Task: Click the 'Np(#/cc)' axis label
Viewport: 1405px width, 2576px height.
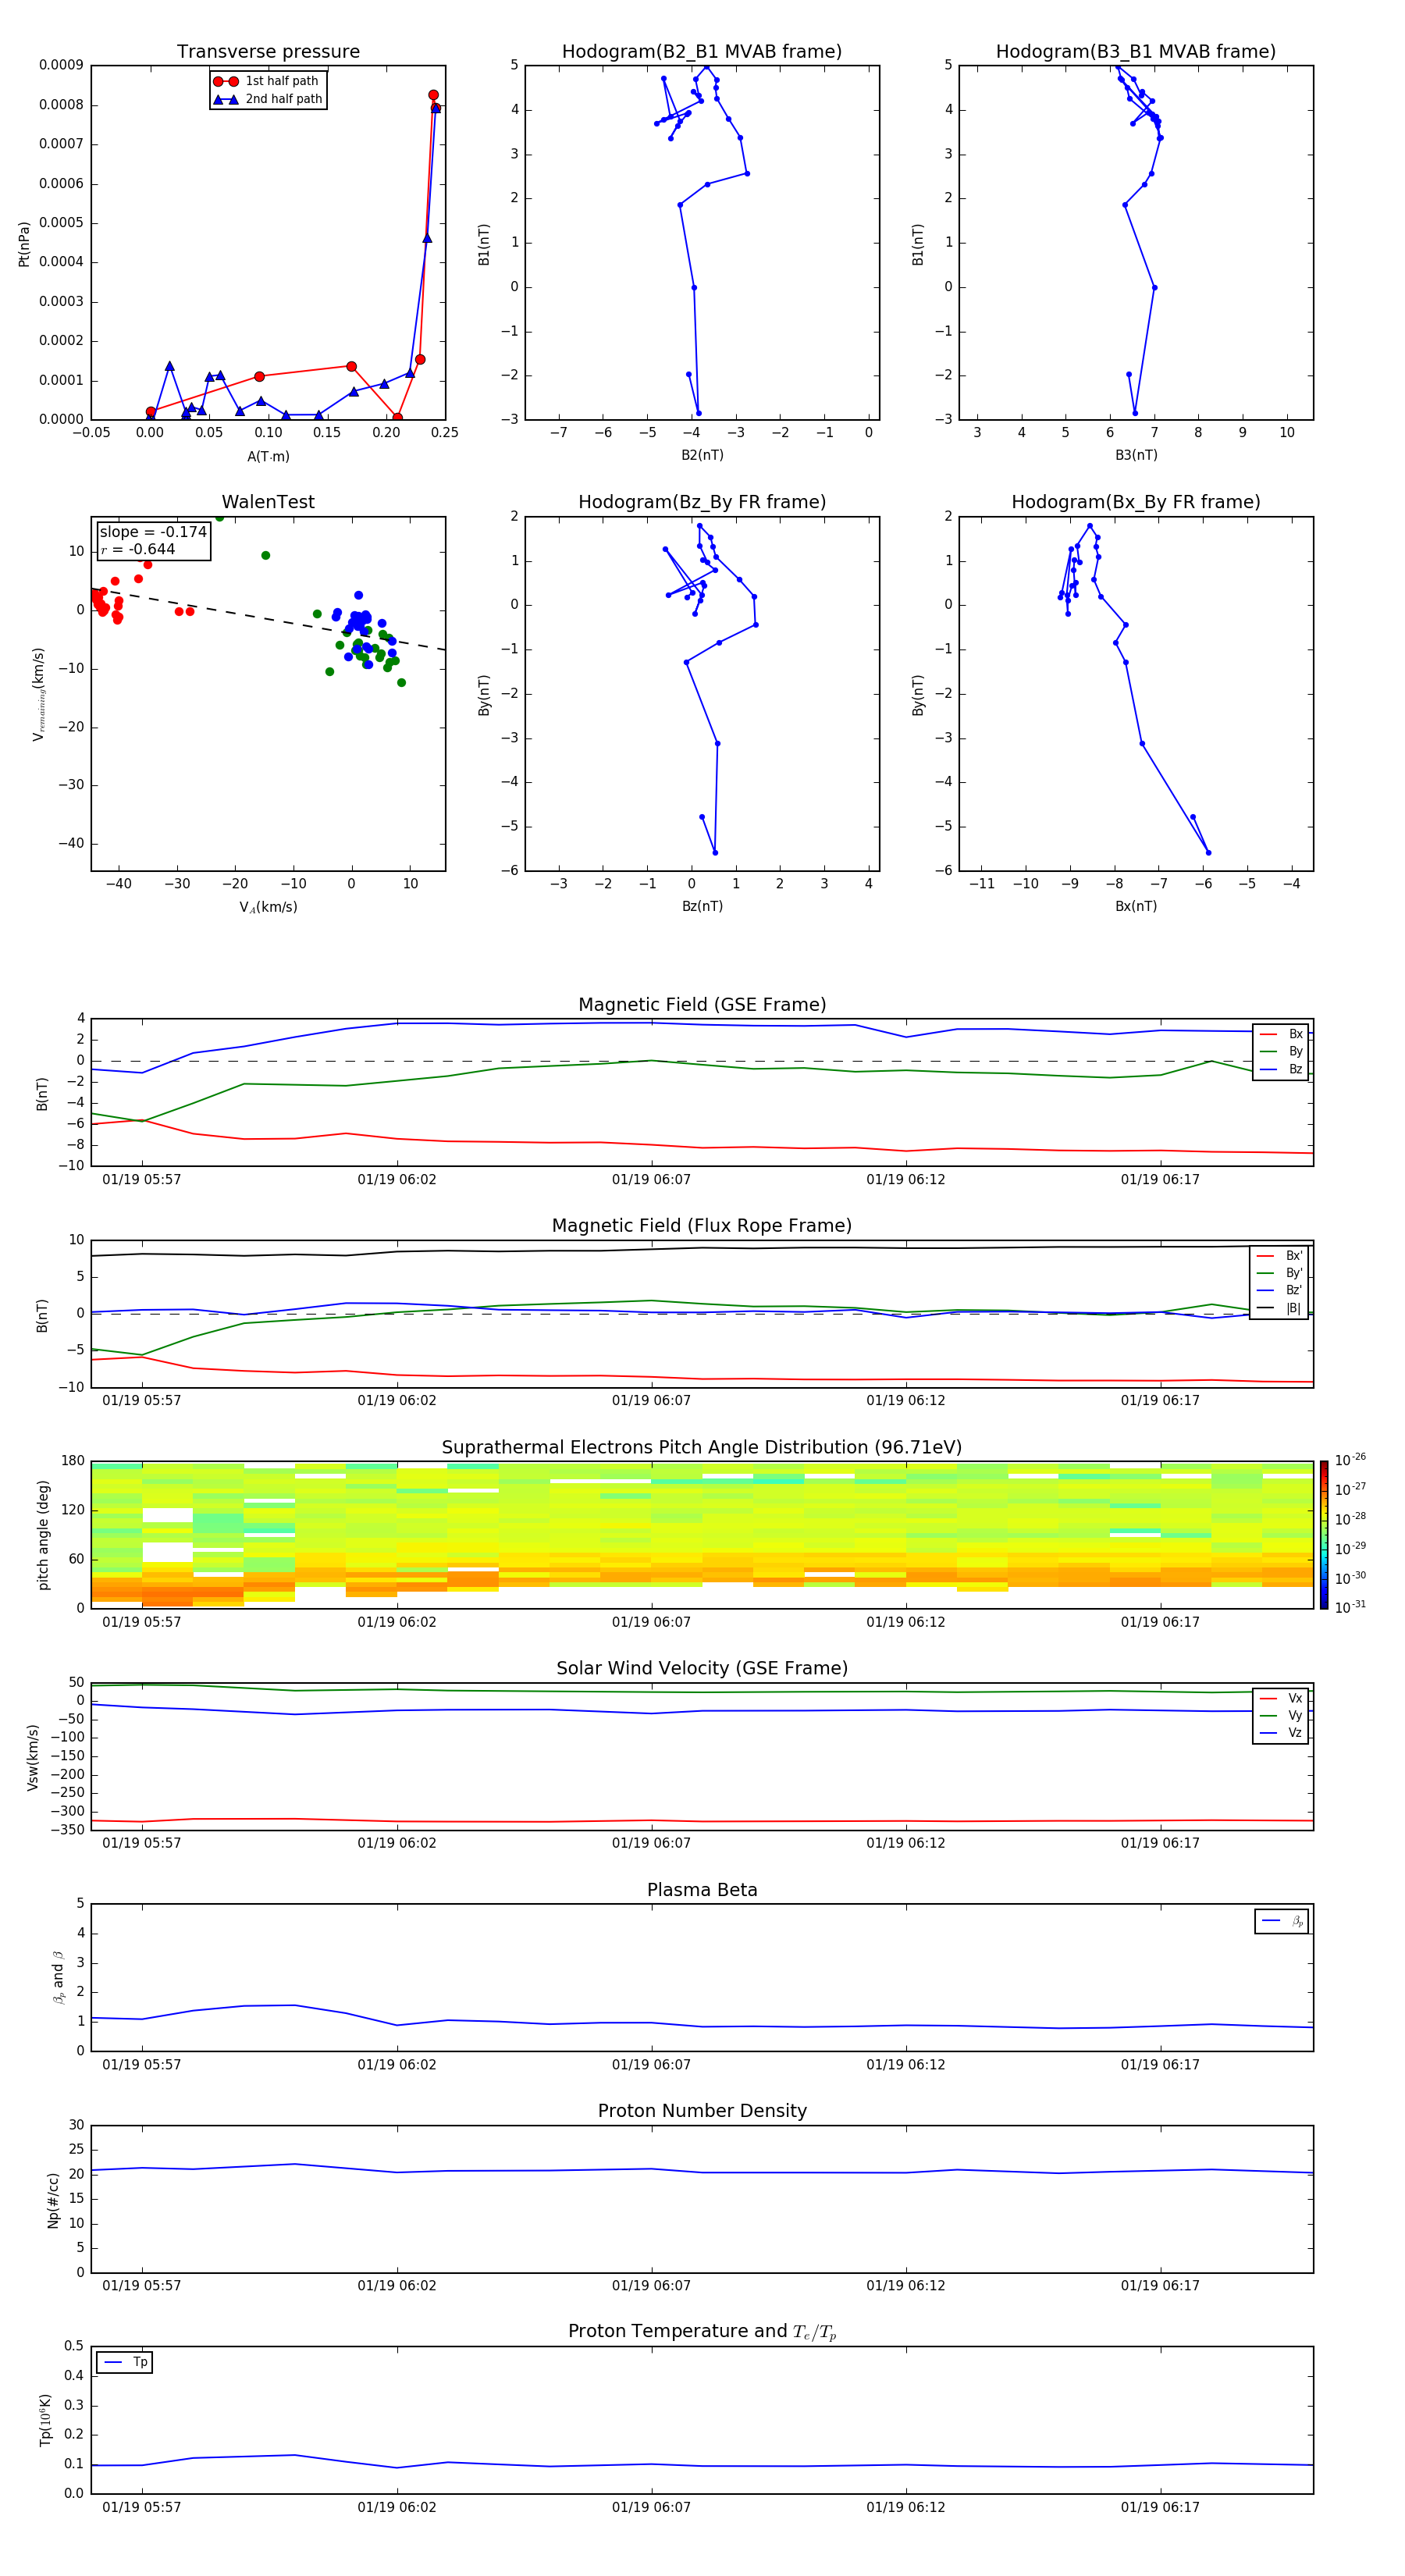Action: [x=53, y=2200]
